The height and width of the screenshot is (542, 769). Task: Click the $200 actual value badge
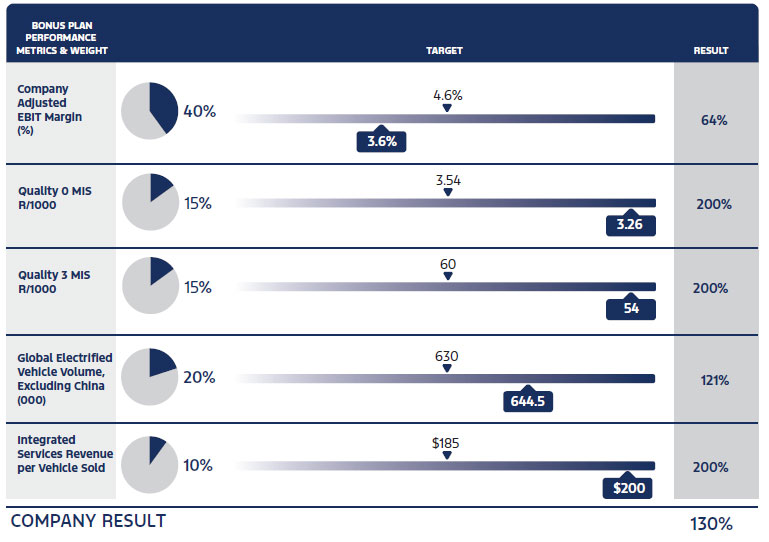(x=628, y=488)
